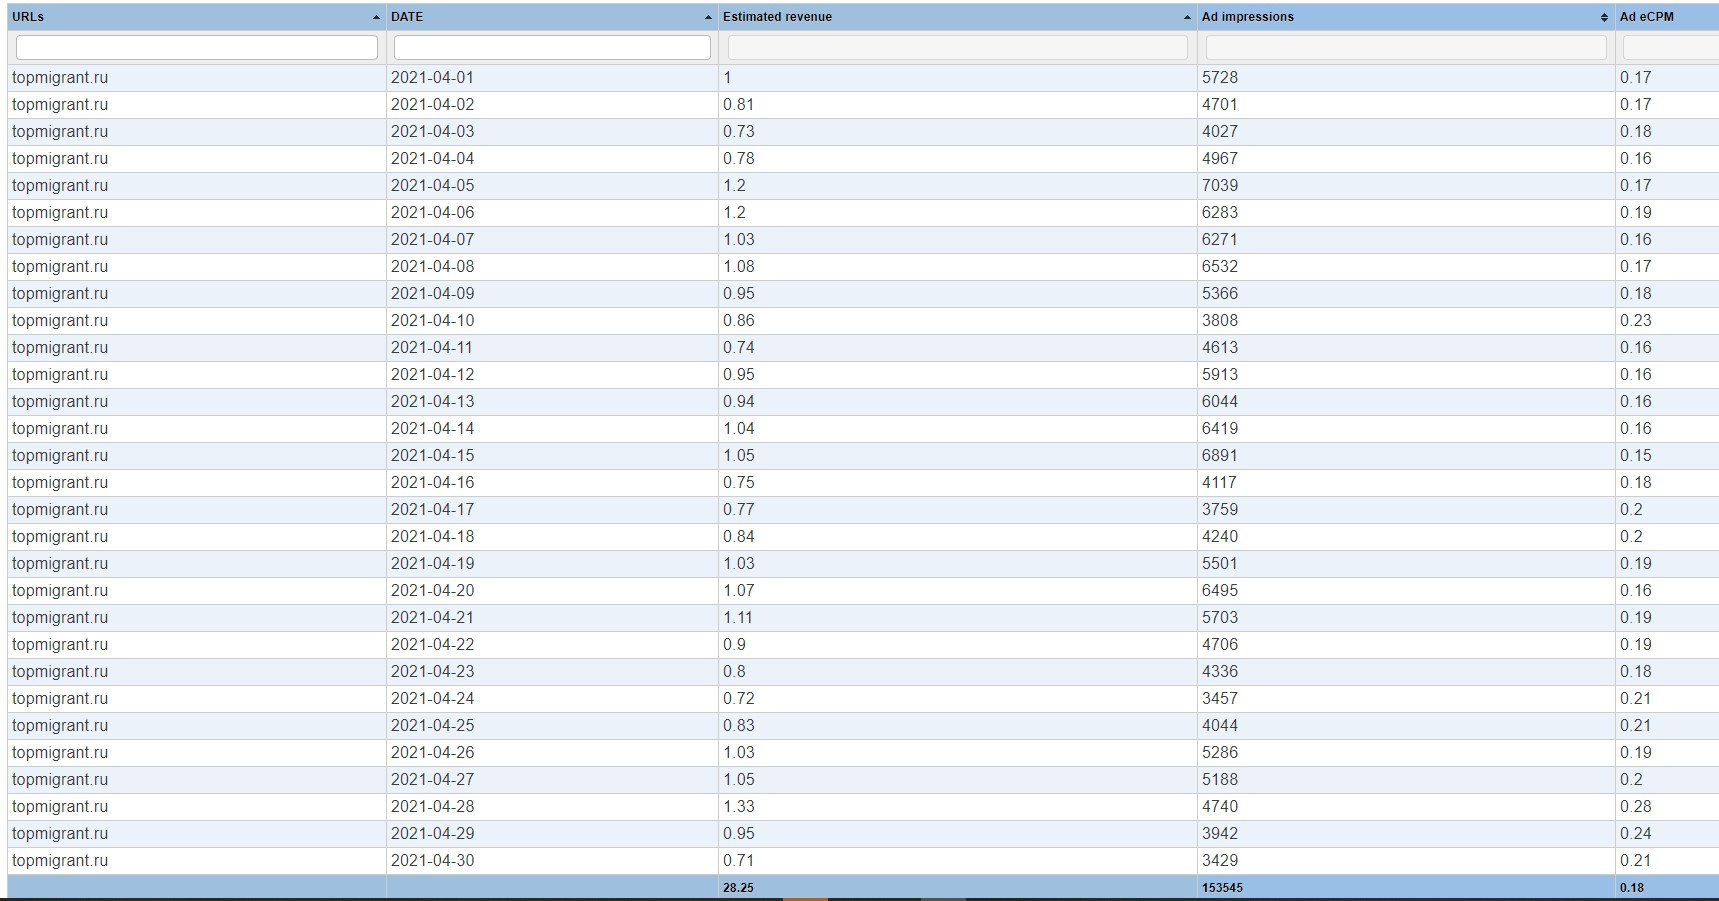
Task: Click the revenue value 1.08
Action: click(739, 267)
